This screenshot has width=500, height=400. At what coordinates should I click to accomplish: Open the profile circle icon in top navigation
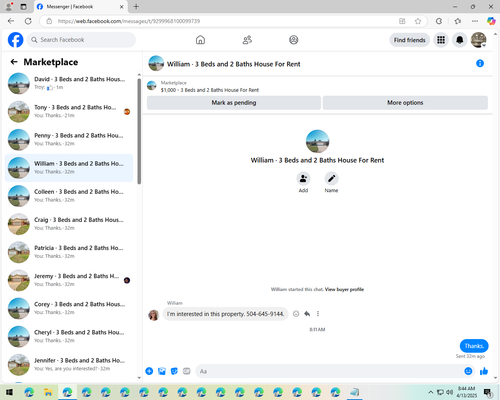(x=294, y=40)
